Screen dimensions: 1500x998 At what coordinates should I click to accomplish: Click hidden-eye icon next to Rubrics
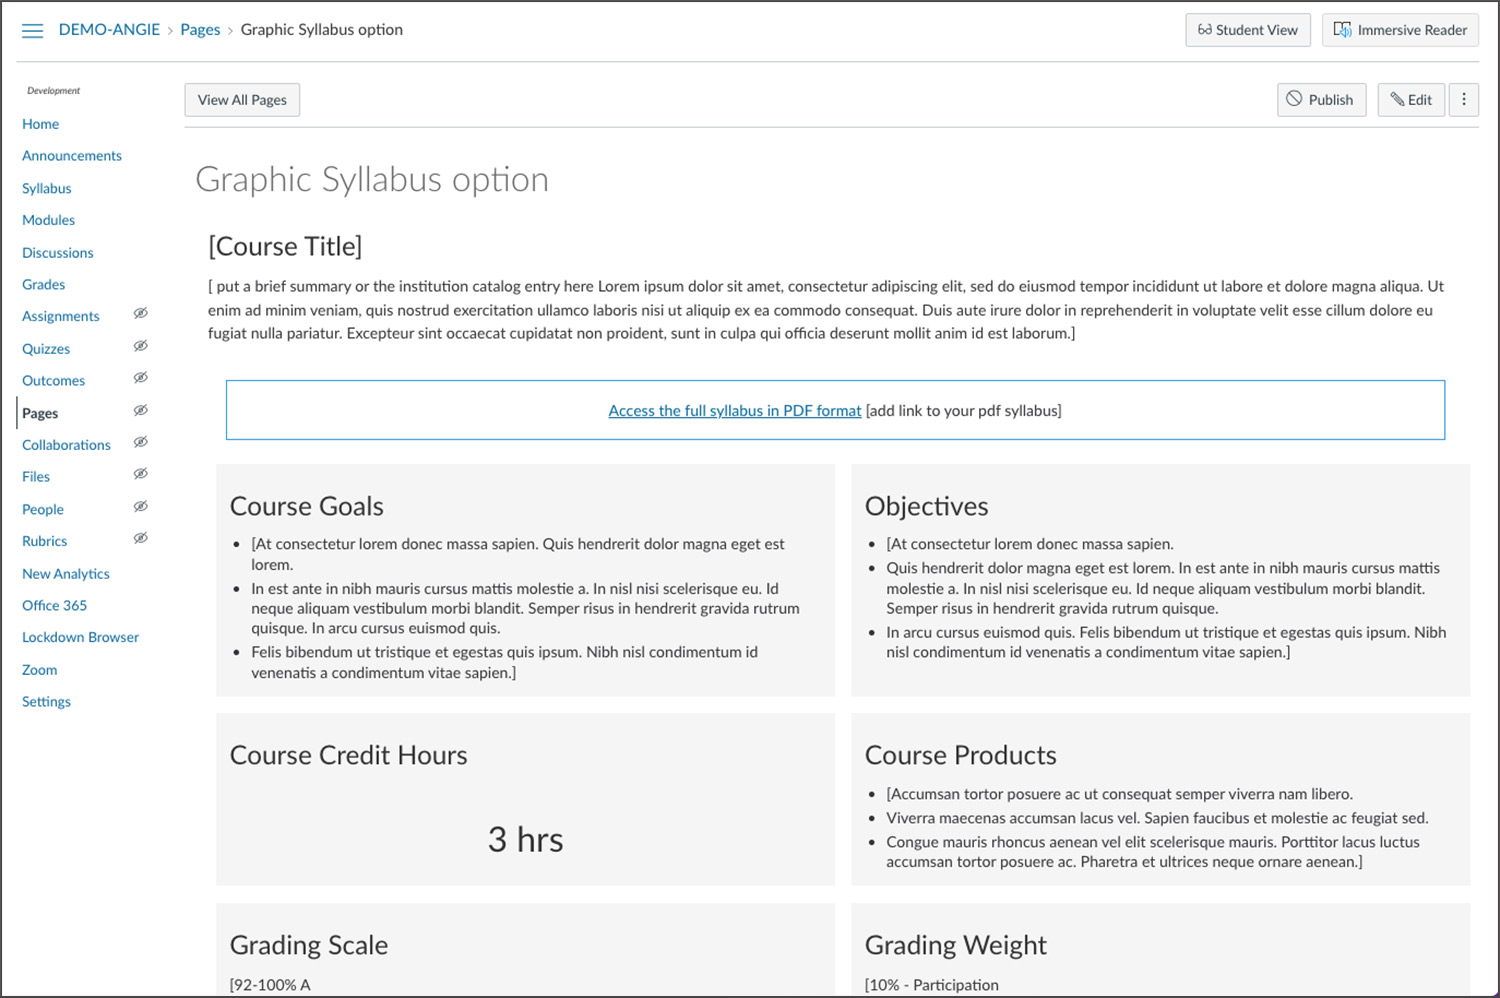point(141,539)
